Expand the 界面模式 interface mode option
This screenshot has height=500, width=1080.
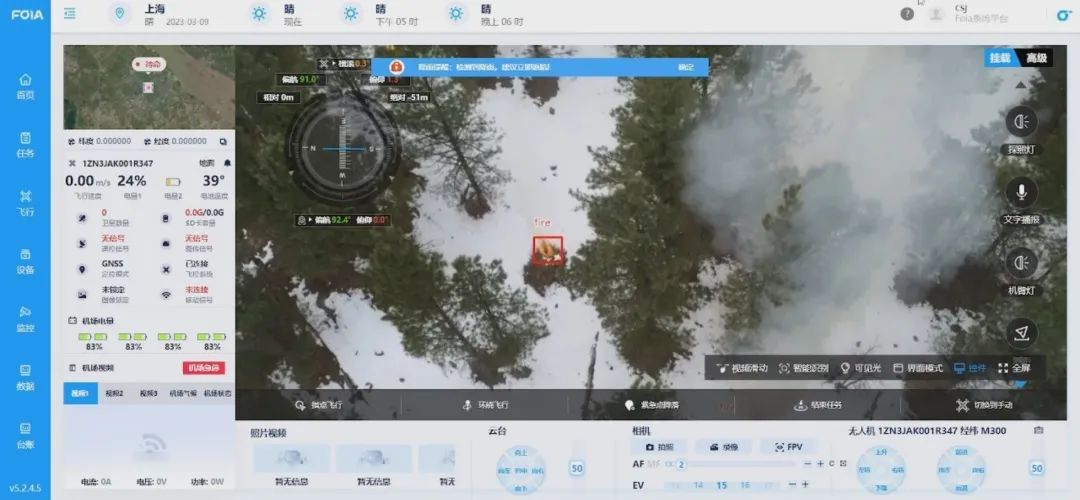(x=917, y=368)
